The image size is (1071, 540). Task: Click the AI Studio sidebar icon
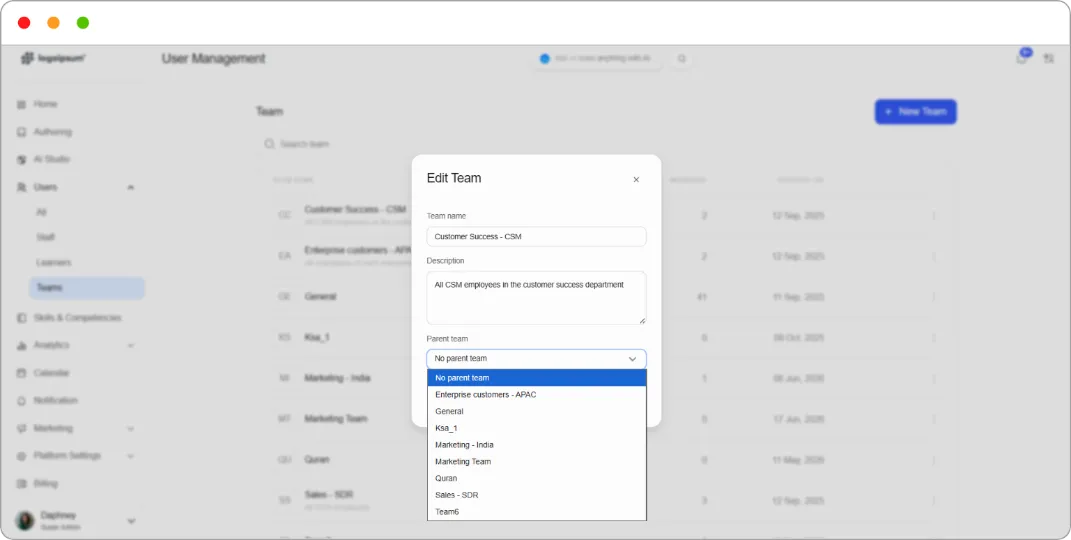(21, 160)
